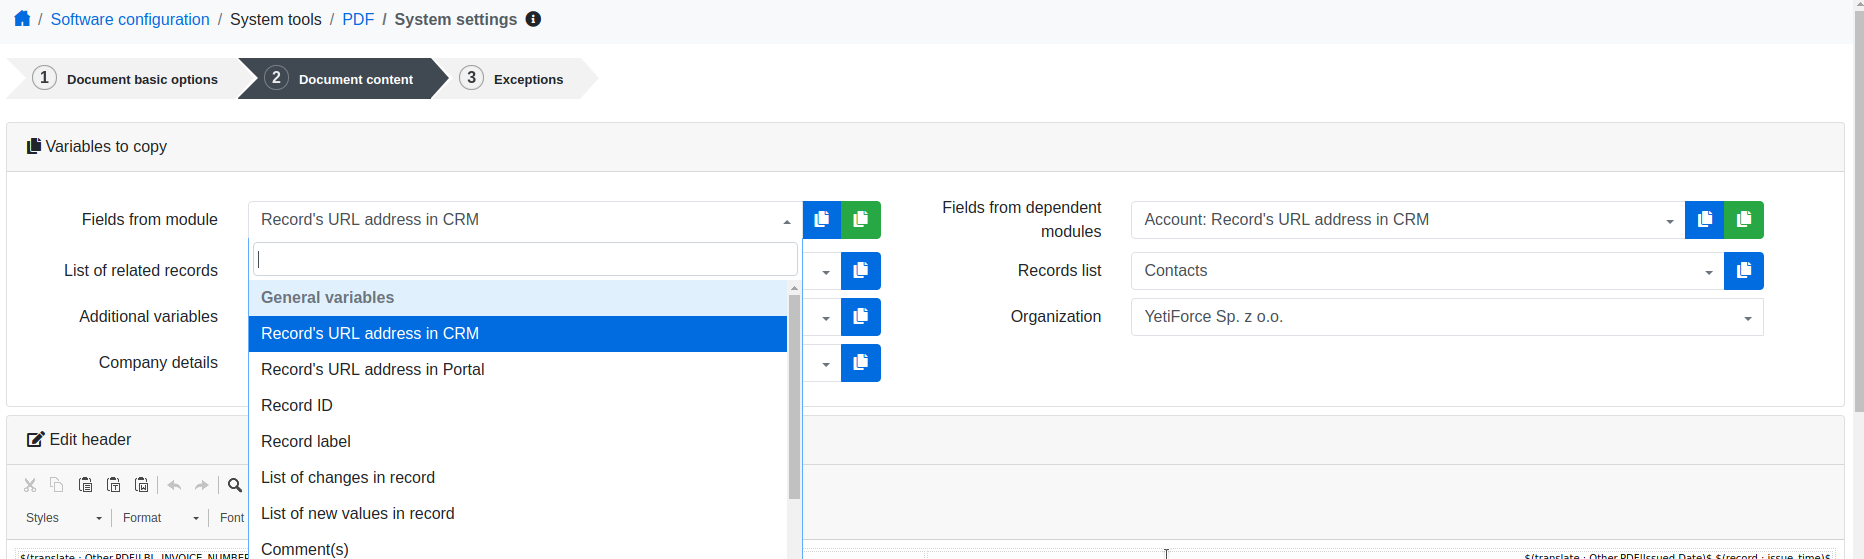Click the dropdown list scrollbar
The height and width of the screenshot is (559, 1864).
click(794, 396)
